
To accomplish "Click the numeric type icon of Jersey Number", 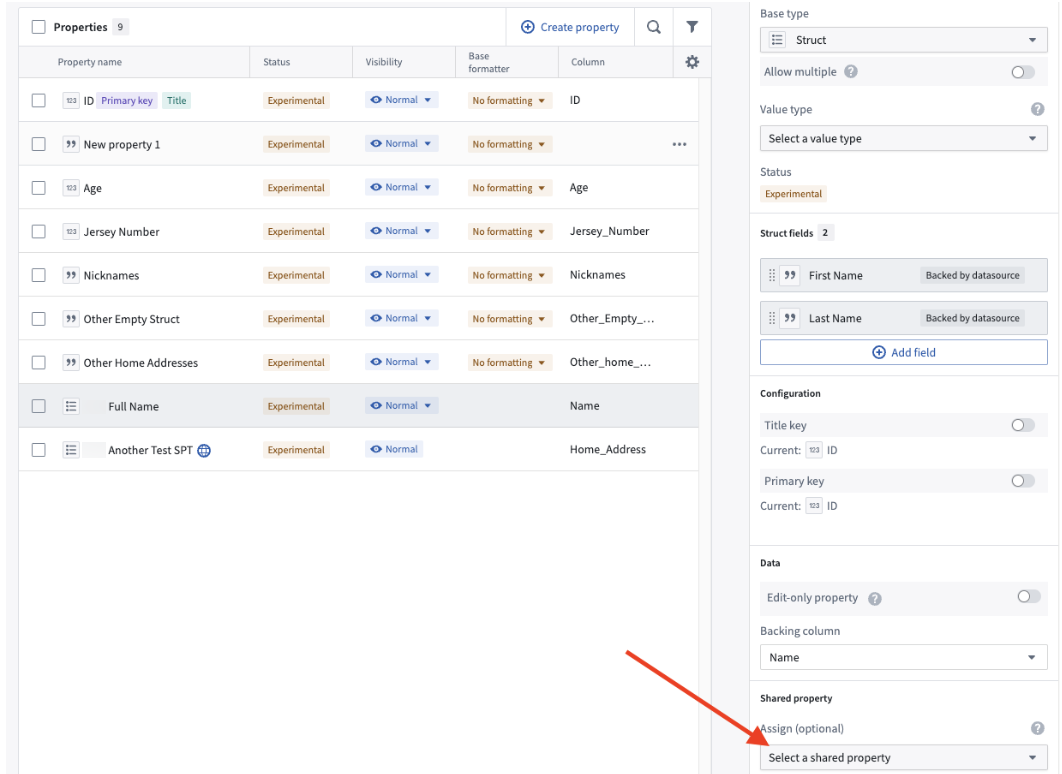I will pos(71,232).
